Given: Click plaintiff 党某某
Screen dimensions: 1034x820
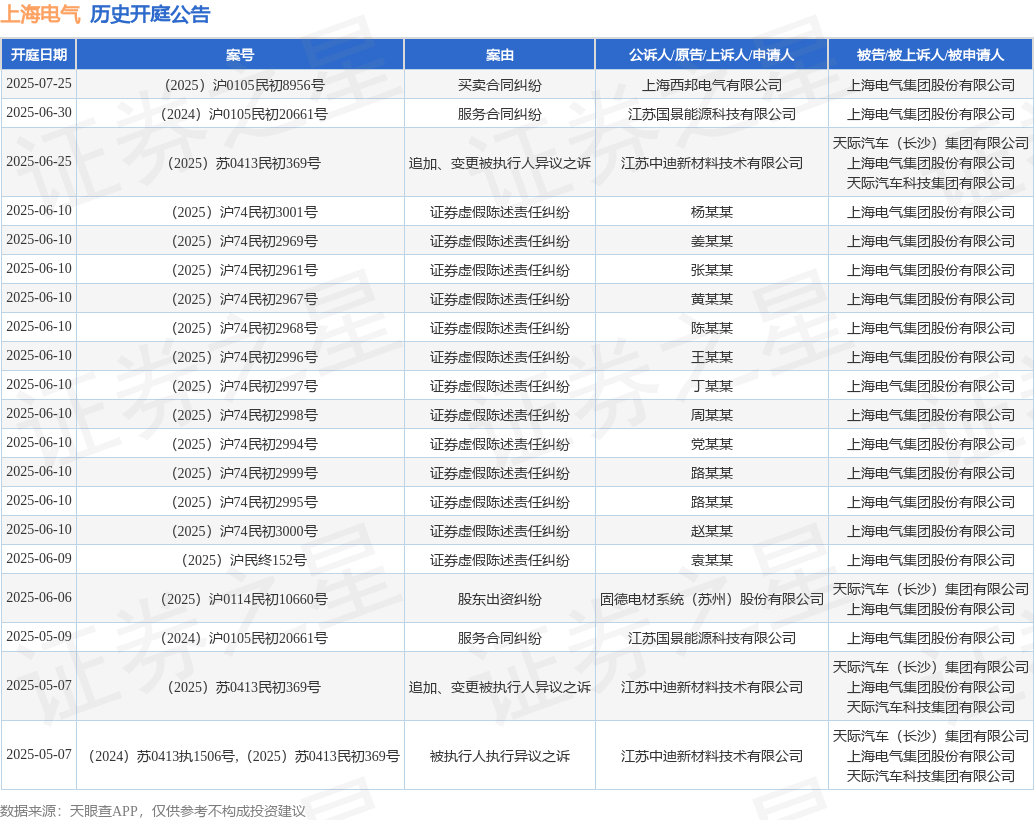Looking at the screenshot, I should coord(712,445).
